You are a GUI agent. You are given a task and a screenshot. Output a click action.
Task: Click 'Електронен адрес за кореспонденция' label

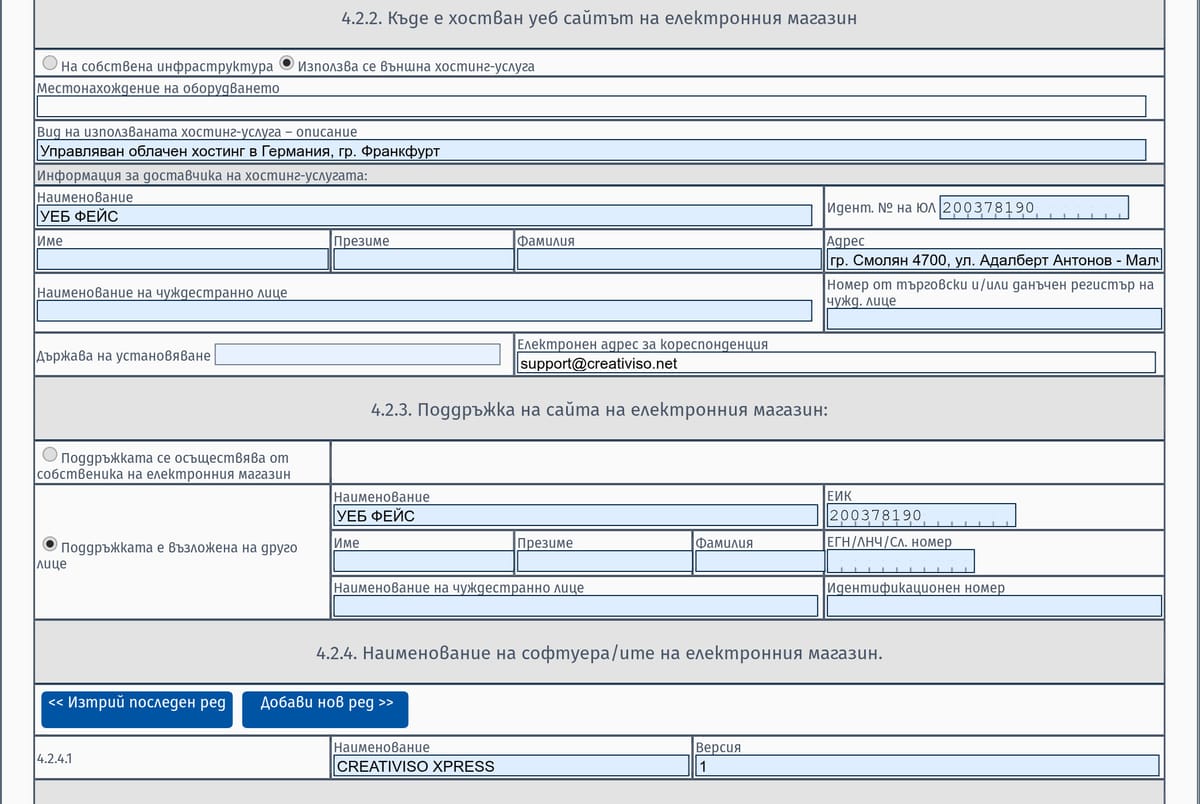(643, 343)
